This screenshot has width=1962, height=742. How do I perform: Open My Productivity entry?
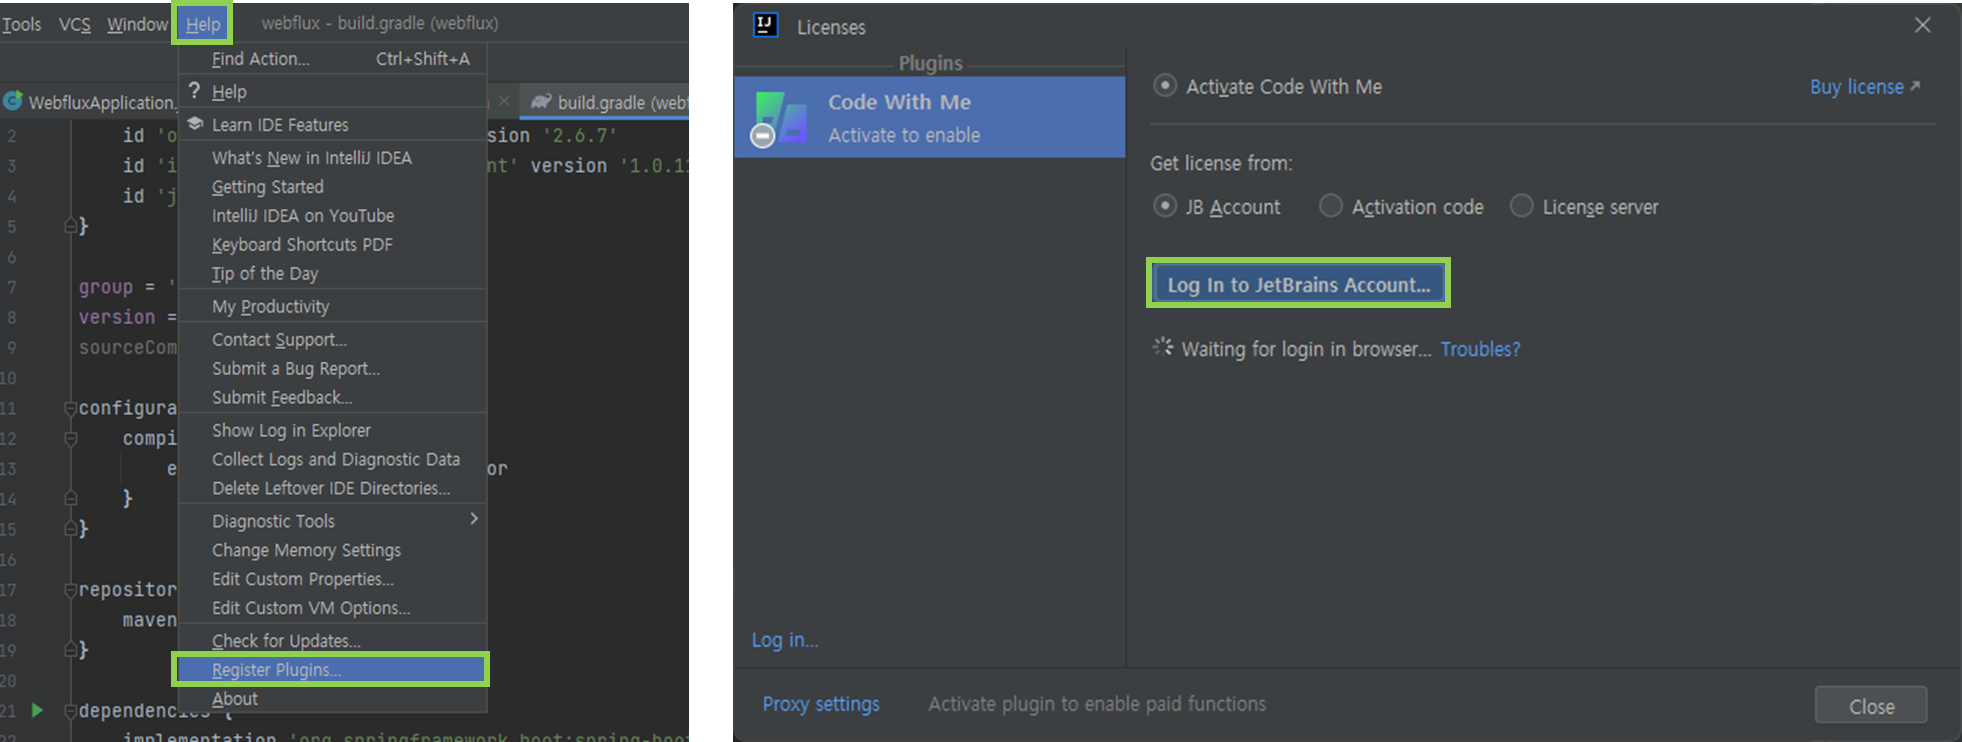(333, 307)
